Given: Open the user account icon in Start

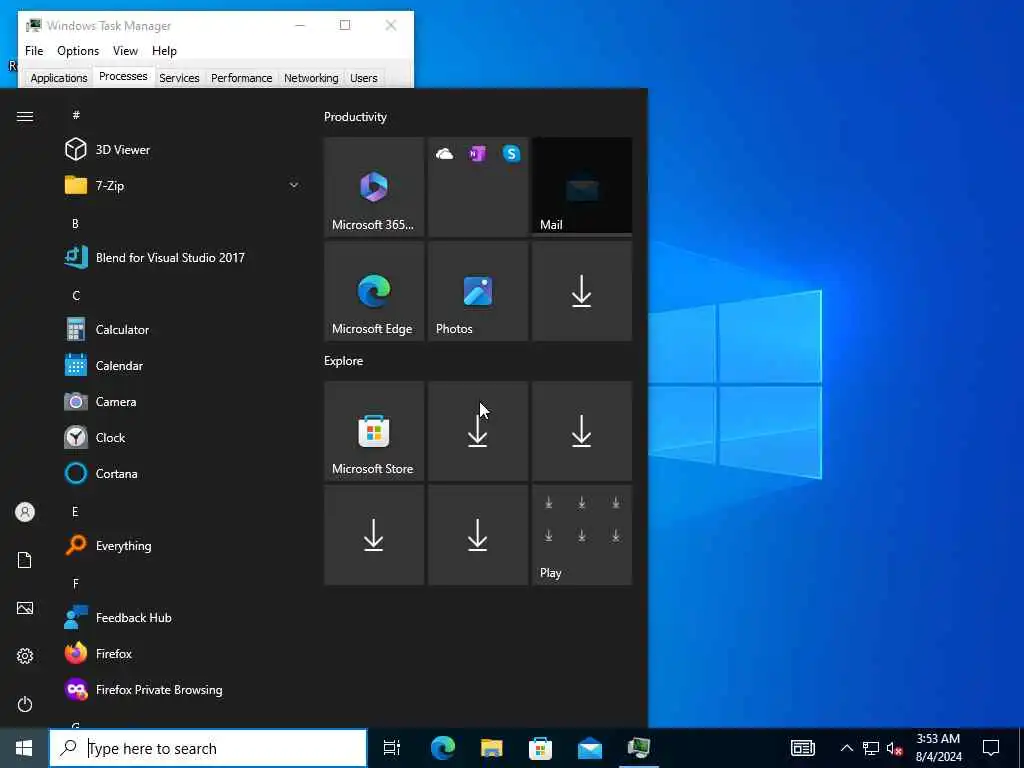Looking at the screenshot, I should (x=25, y=512).
